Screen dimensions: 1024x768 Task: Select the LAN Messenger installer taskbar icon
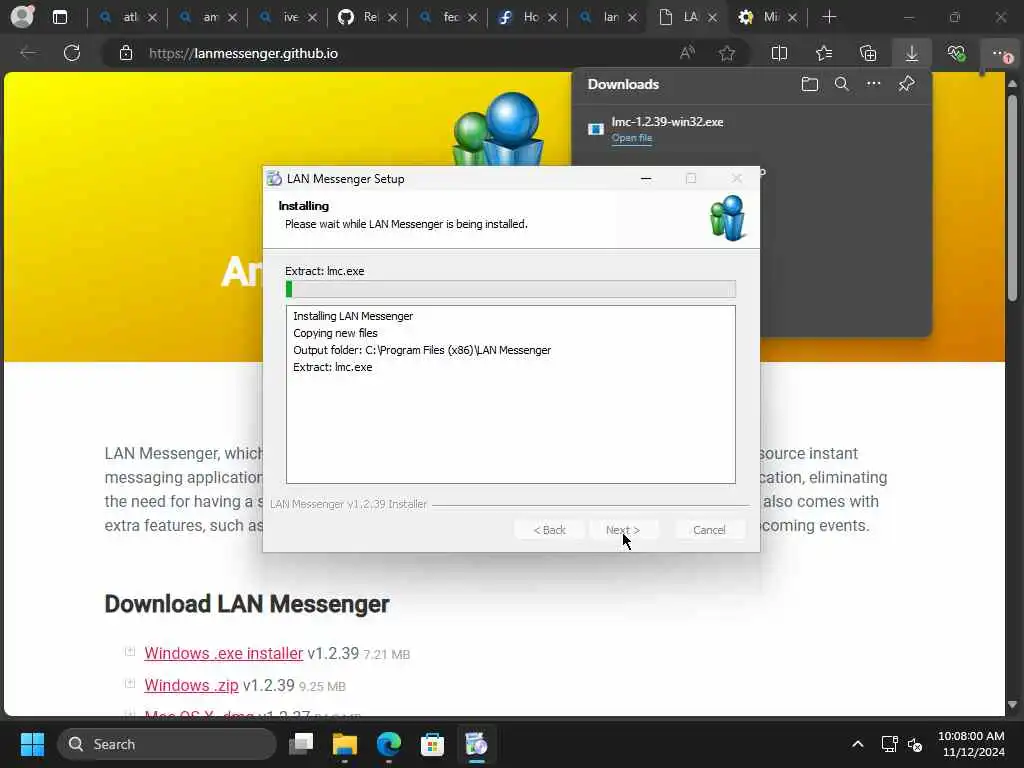[x=476, y=744]
